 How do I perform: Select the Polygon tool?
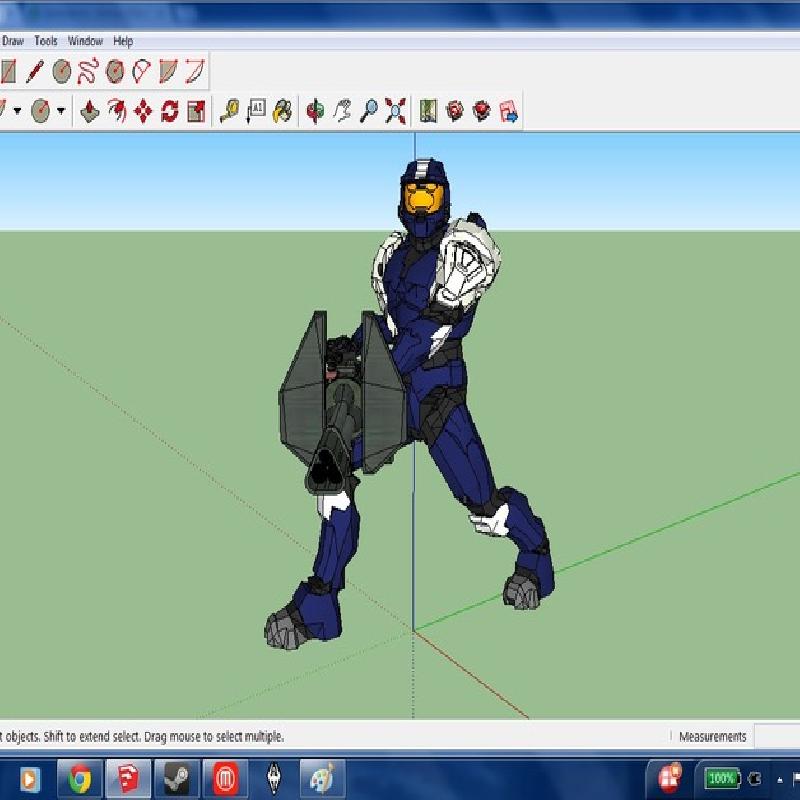[x=115, y=71]
